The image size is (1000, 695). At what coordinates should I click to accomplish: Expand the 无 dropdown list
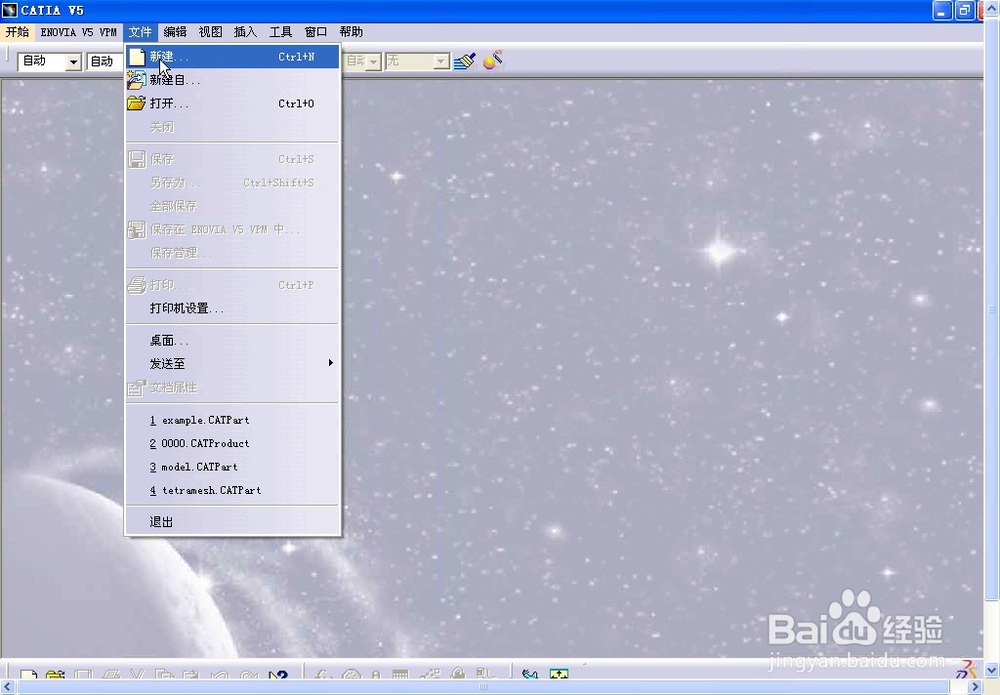click(441, 62)
